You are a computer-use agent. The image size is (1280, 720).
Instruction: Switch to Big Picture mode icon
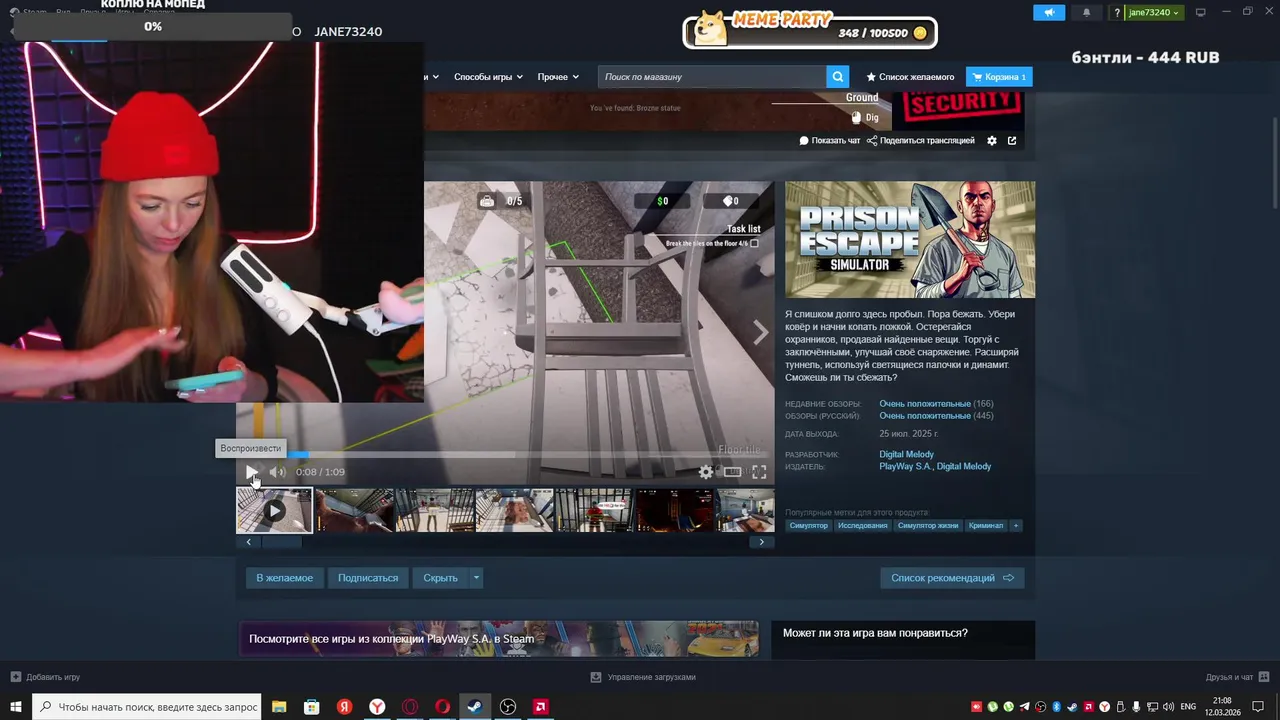[x=1201, y=12]
